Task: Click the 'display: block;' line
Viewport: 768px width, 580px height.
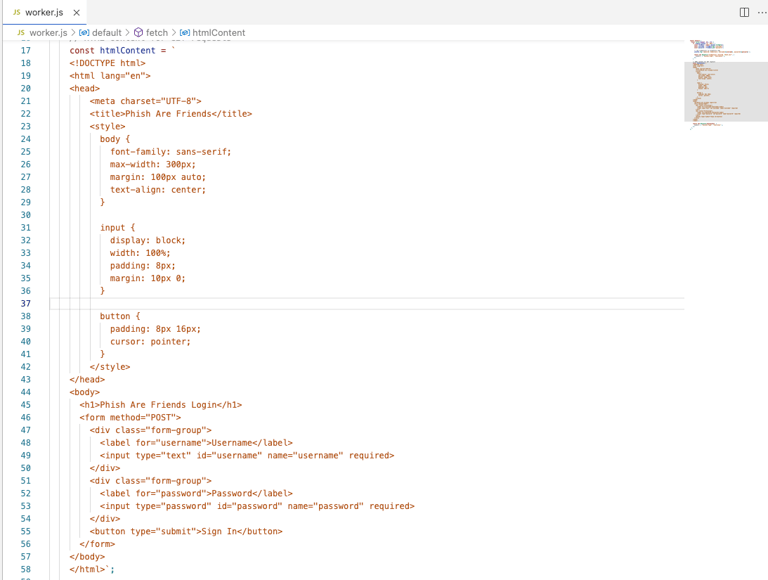Action: pyautogui.click(x=147, y=241)
